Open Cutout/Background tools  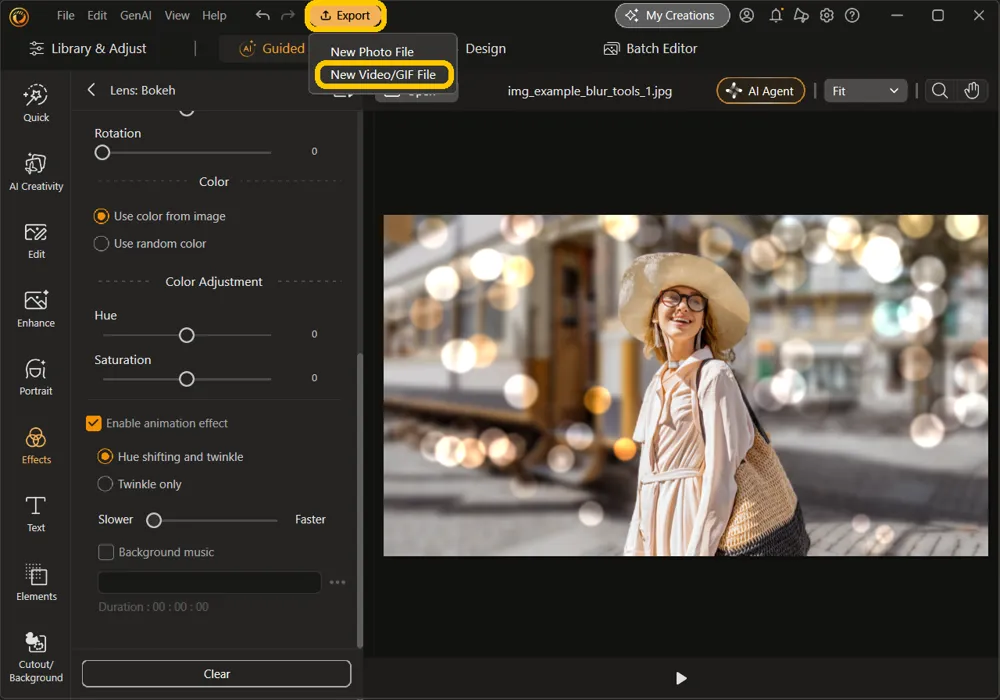[x=36, y=657]
